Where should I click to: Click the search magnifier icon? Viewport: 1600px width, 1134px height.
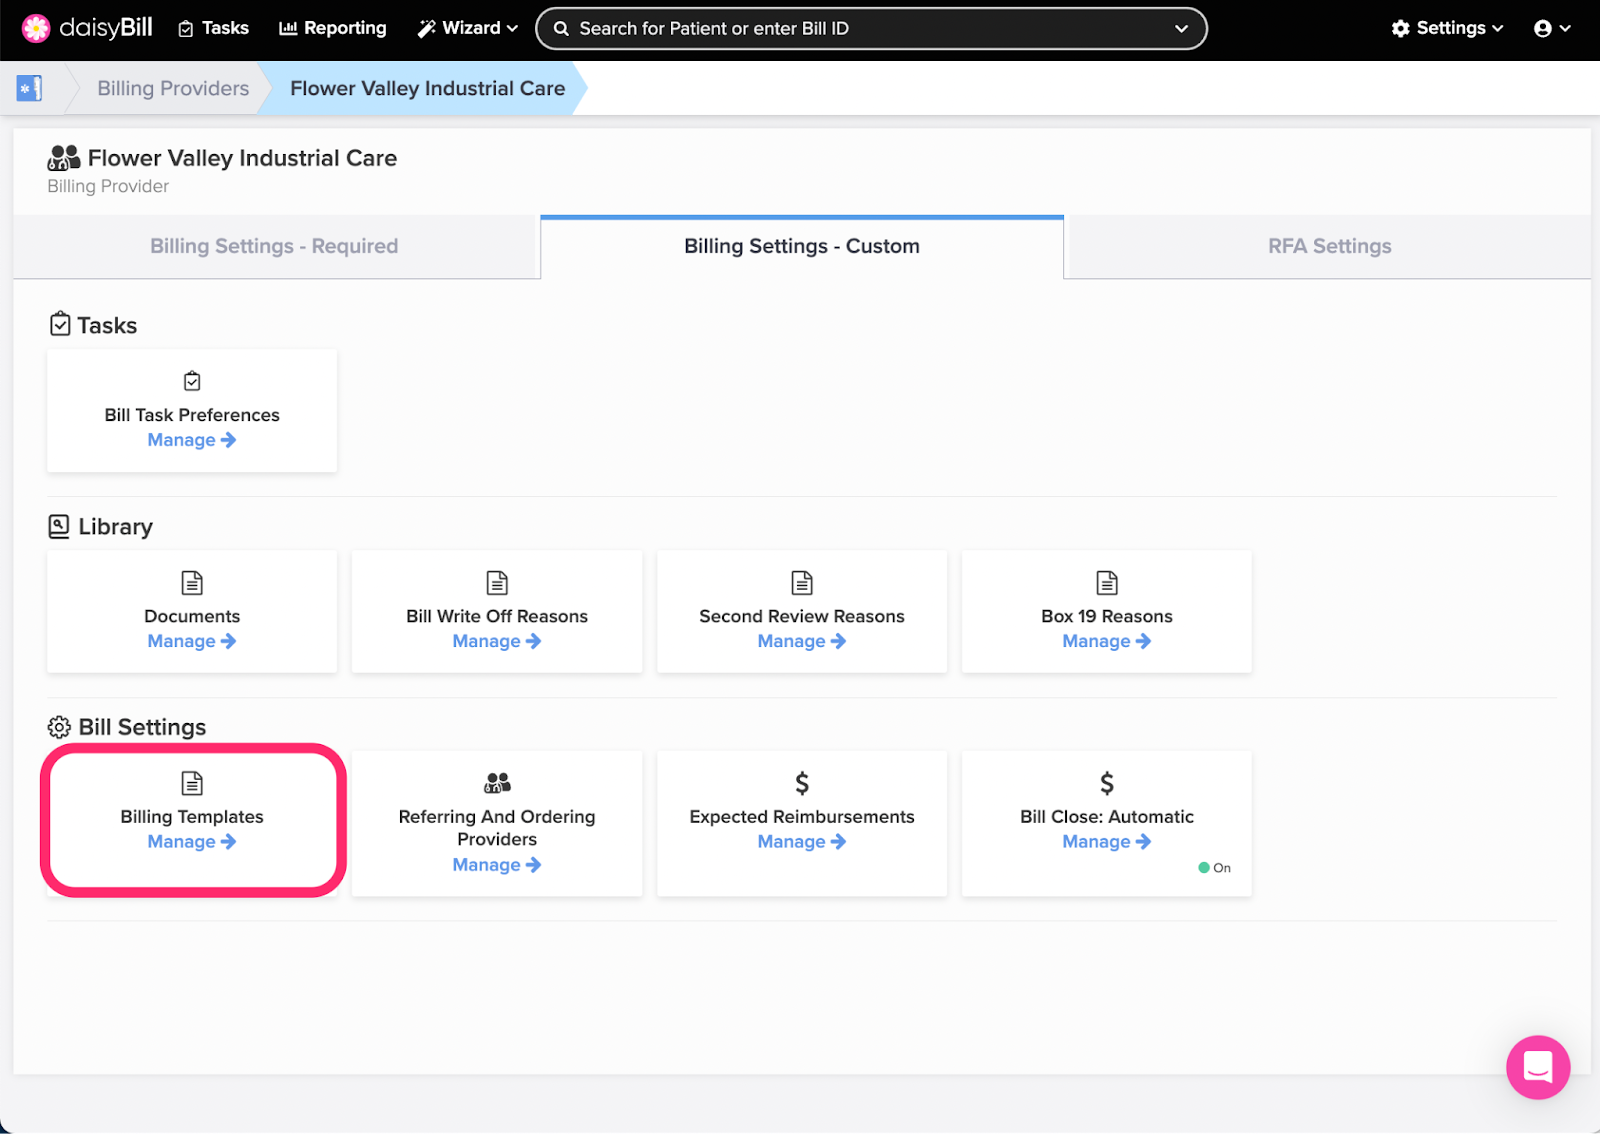point(561,29)
